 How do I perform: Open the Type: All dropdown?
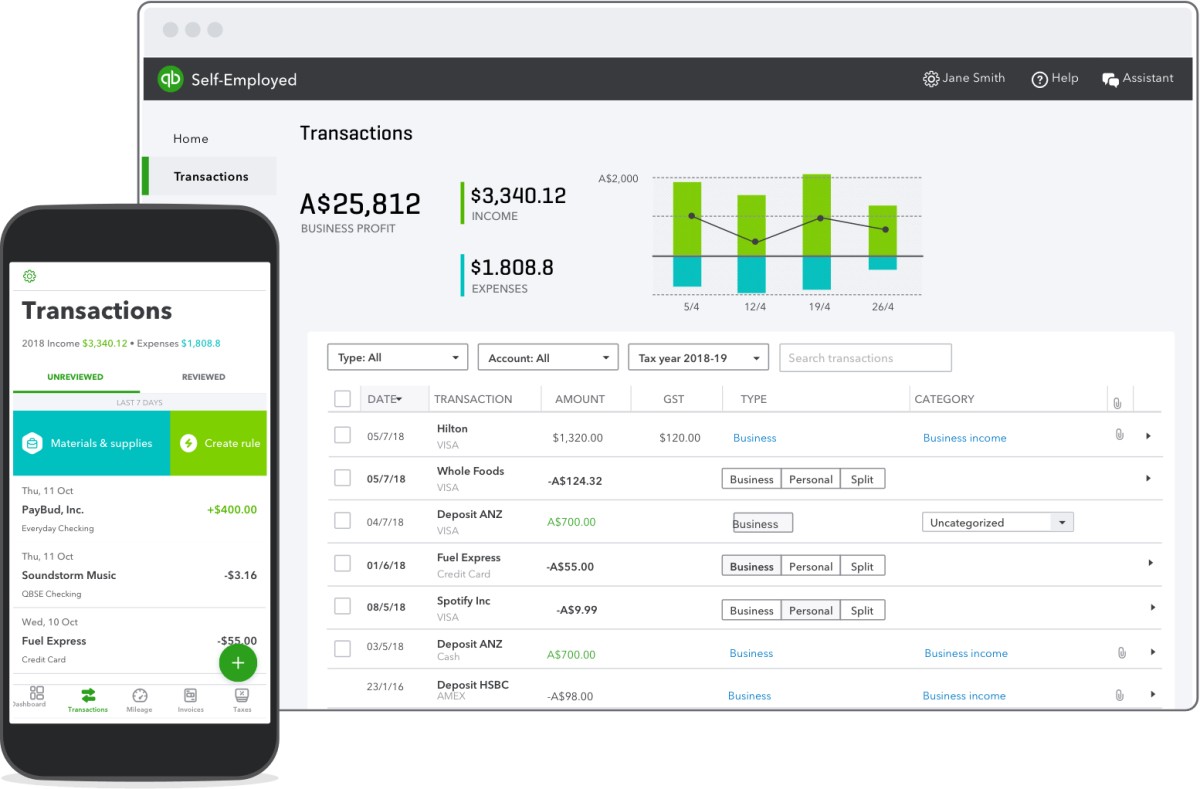[397, 358]
